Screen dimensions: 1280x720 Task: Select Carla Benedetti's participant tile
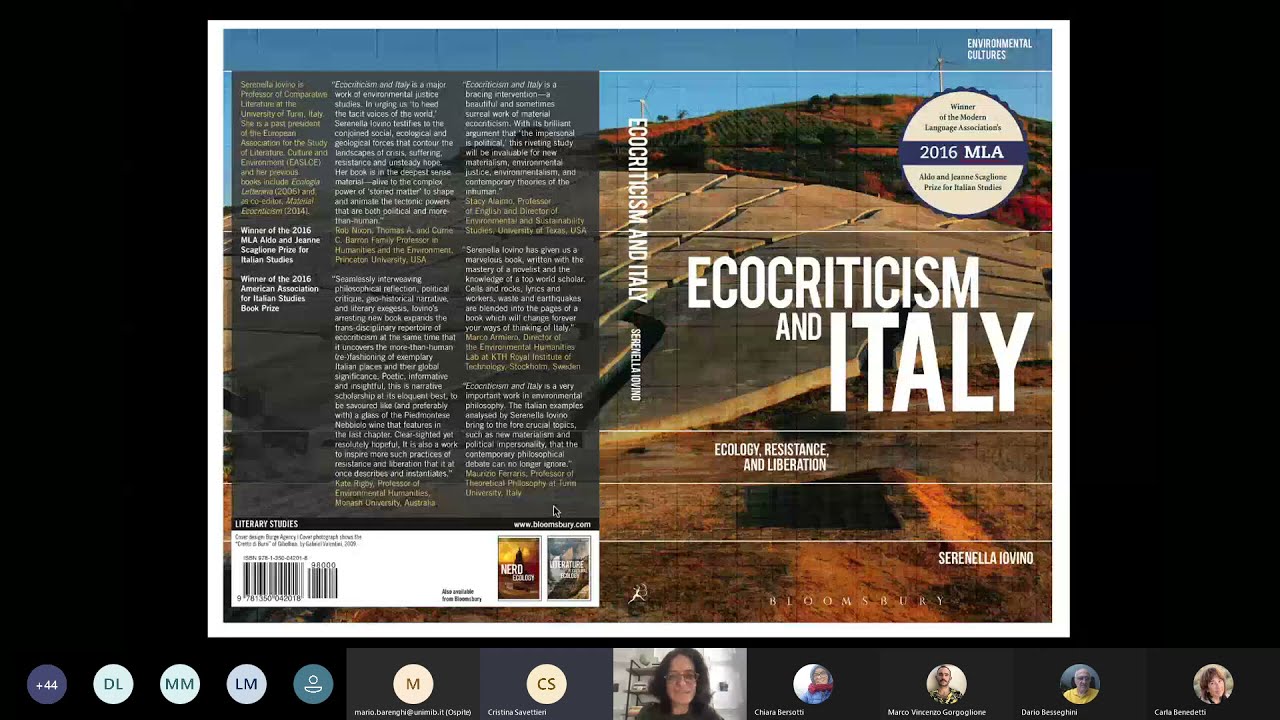(1213, 684)
